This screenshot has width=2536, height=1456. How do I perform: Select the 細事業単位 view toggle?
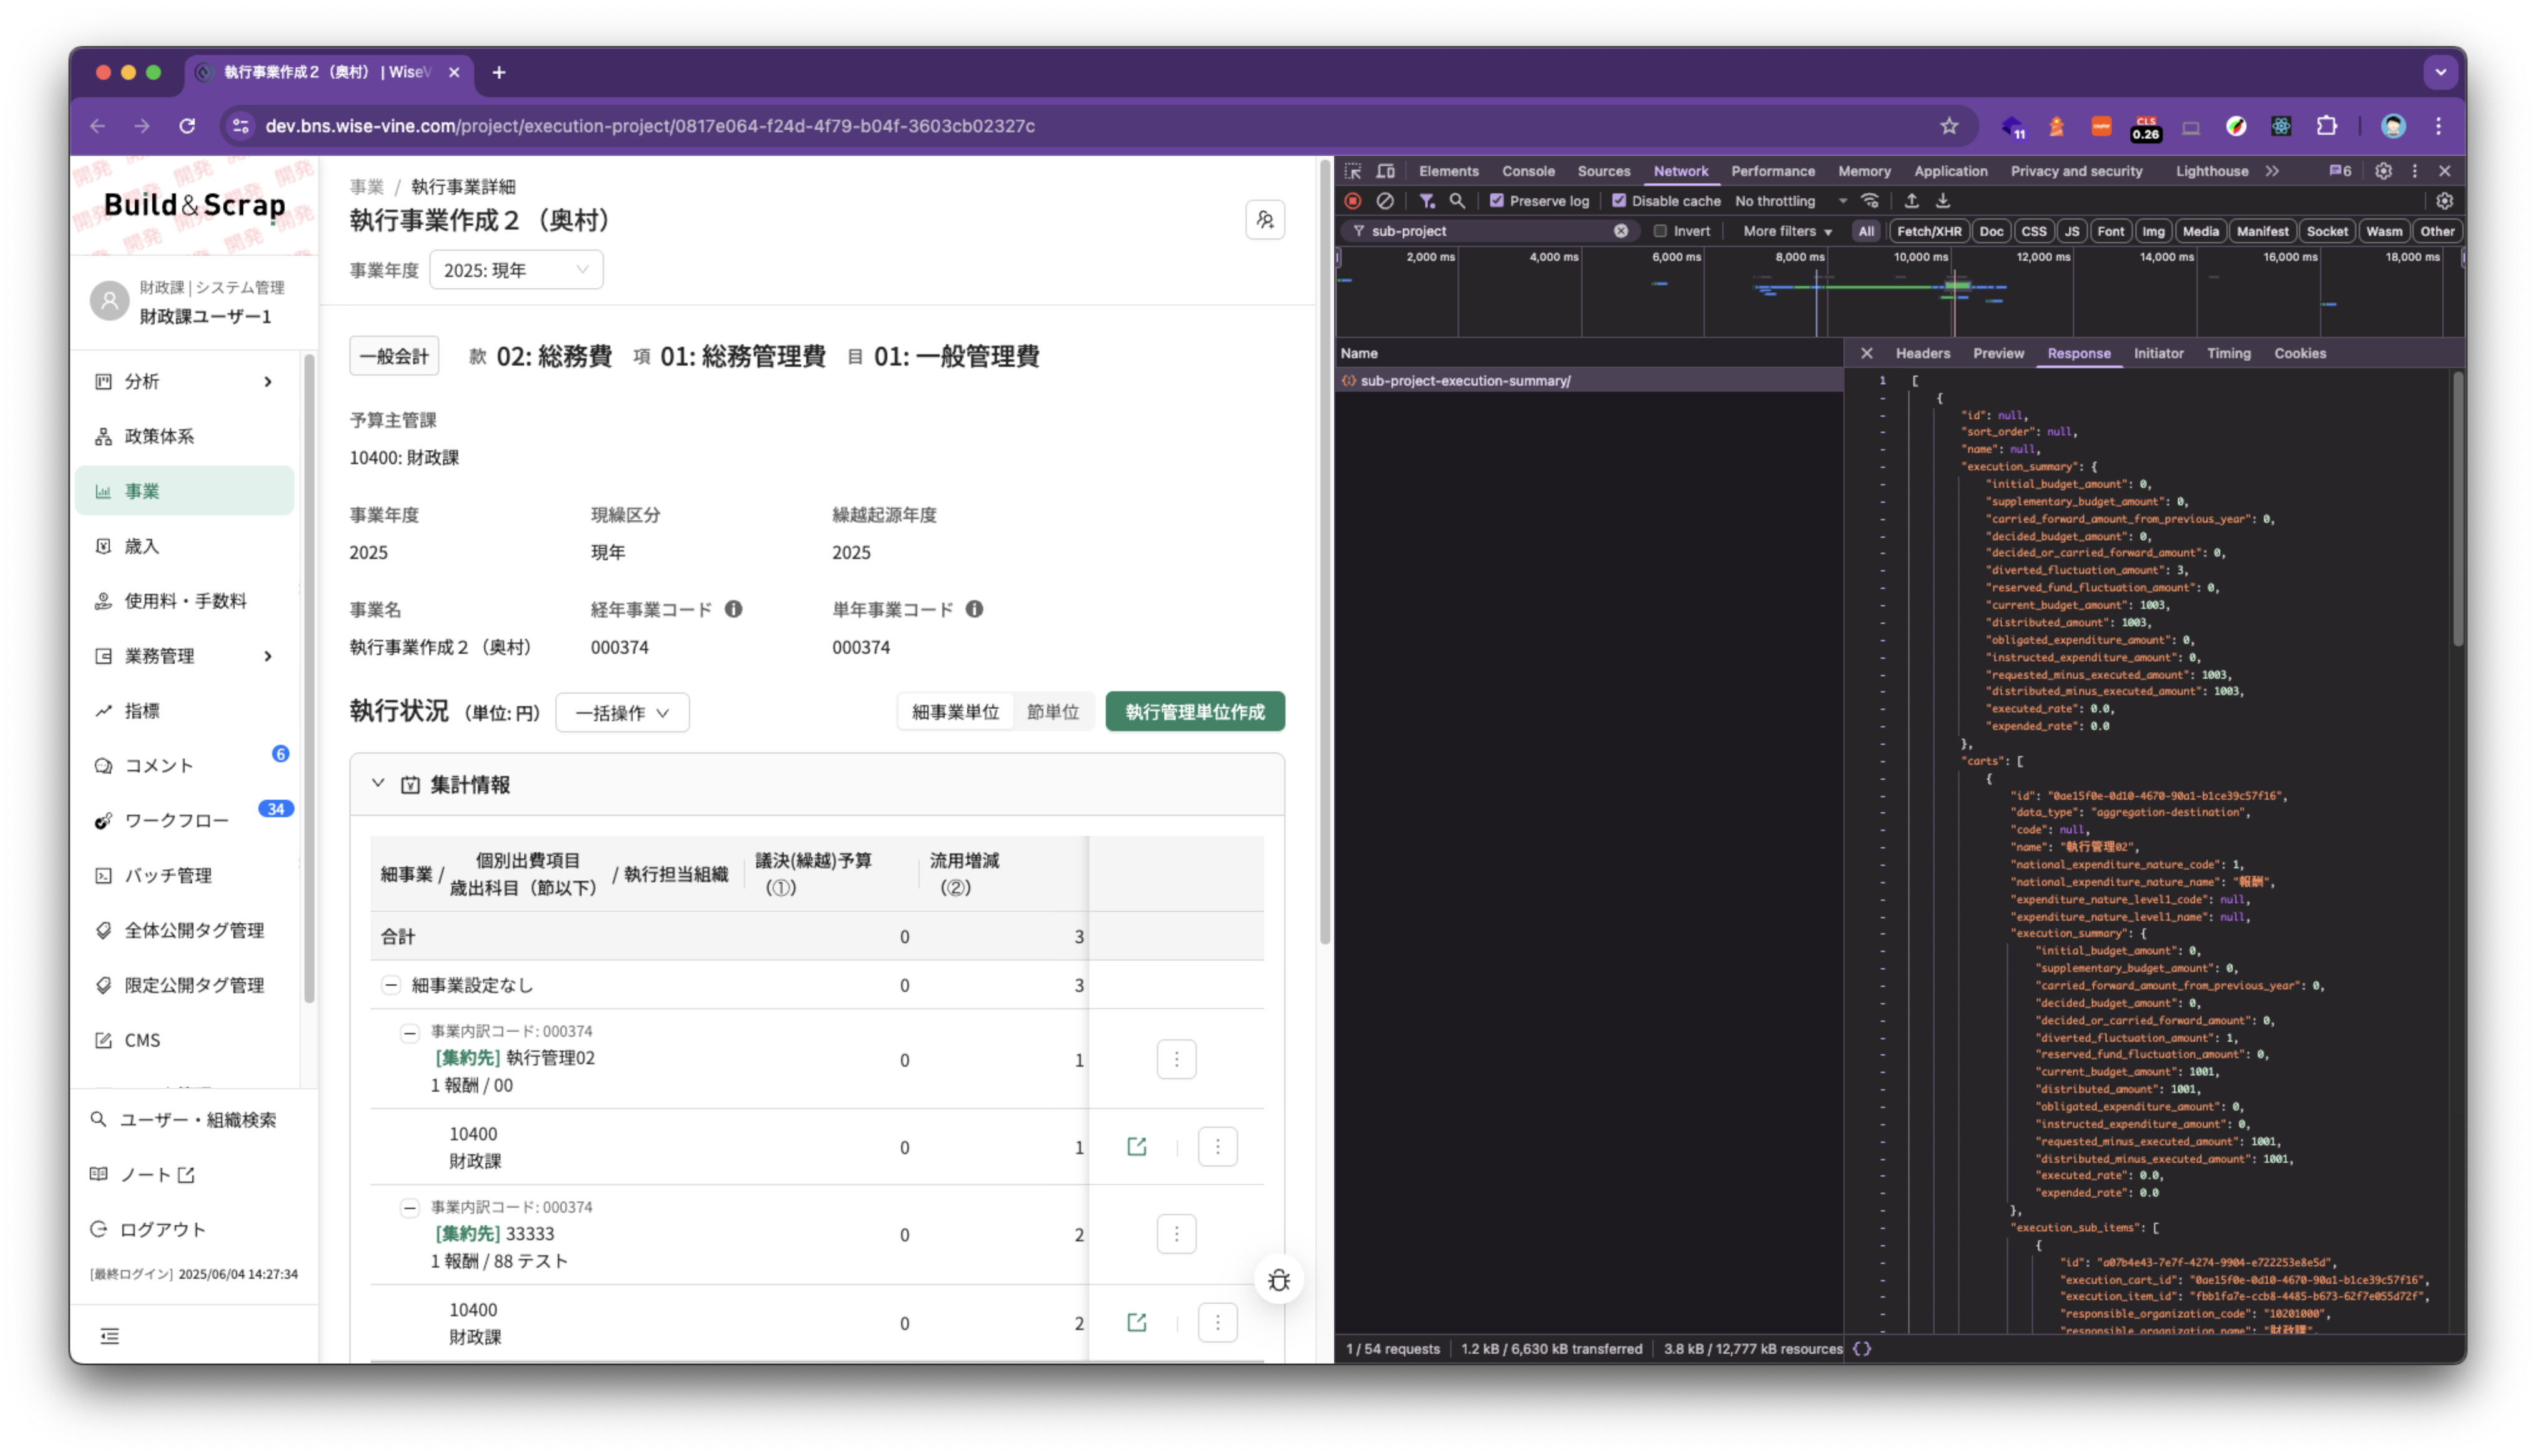click(956, 712)
